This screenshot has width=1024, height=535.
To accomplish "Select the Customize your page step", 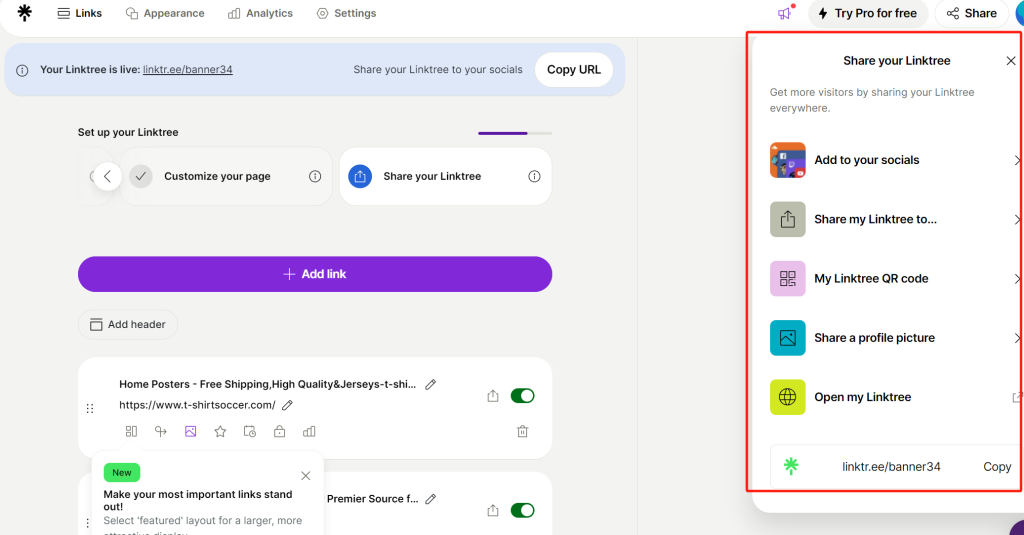I will click(x=226, y=176).
